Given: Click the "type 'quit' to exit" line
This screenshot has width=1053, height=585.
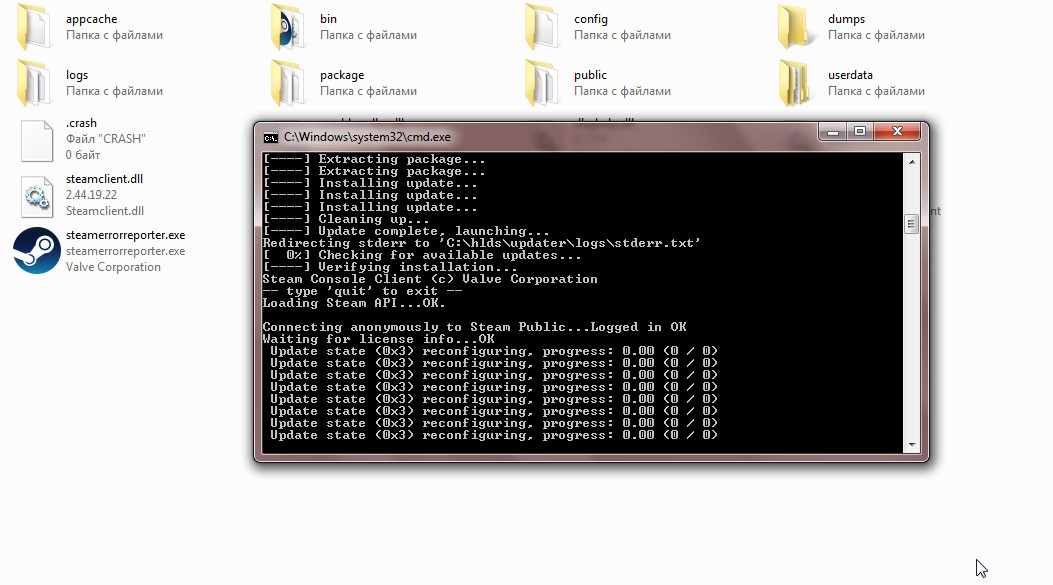Looking at the screenshot, I should click(x=362, y=291).
